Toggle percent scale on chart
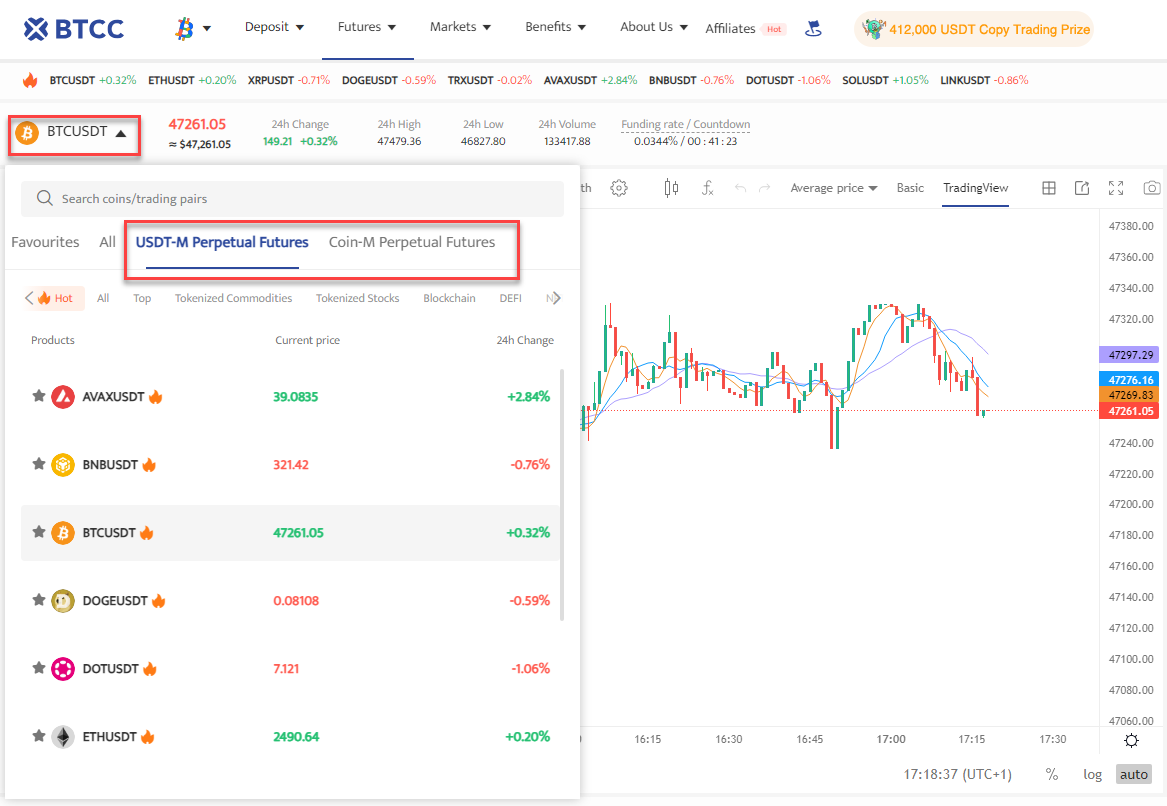This screenshot has width=1167, height=806. click(x=1052, y=774)
